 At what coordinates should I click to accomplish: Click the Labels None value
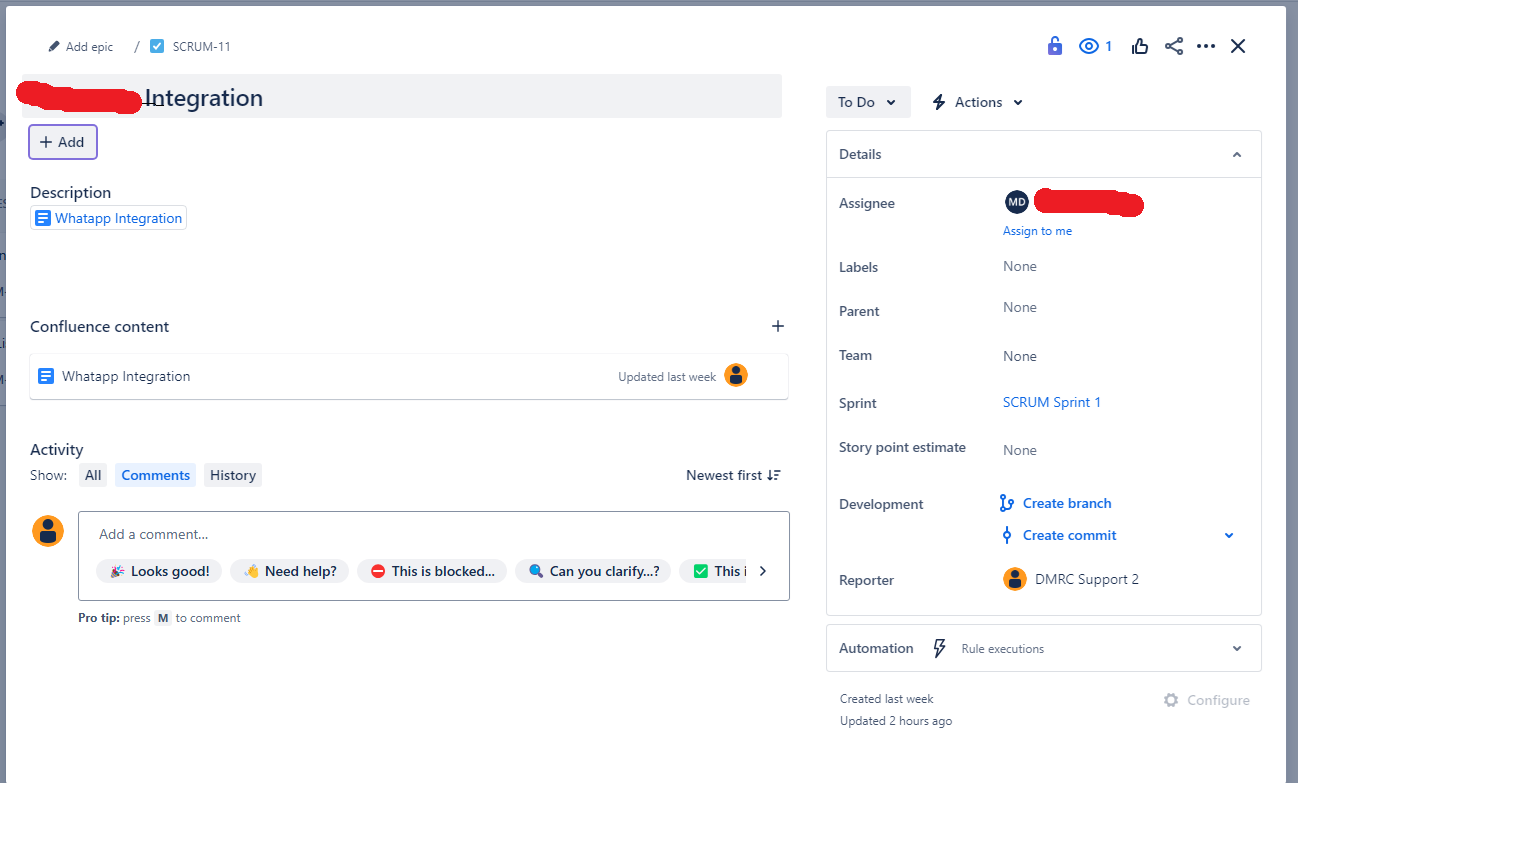tap(1020, 266)
